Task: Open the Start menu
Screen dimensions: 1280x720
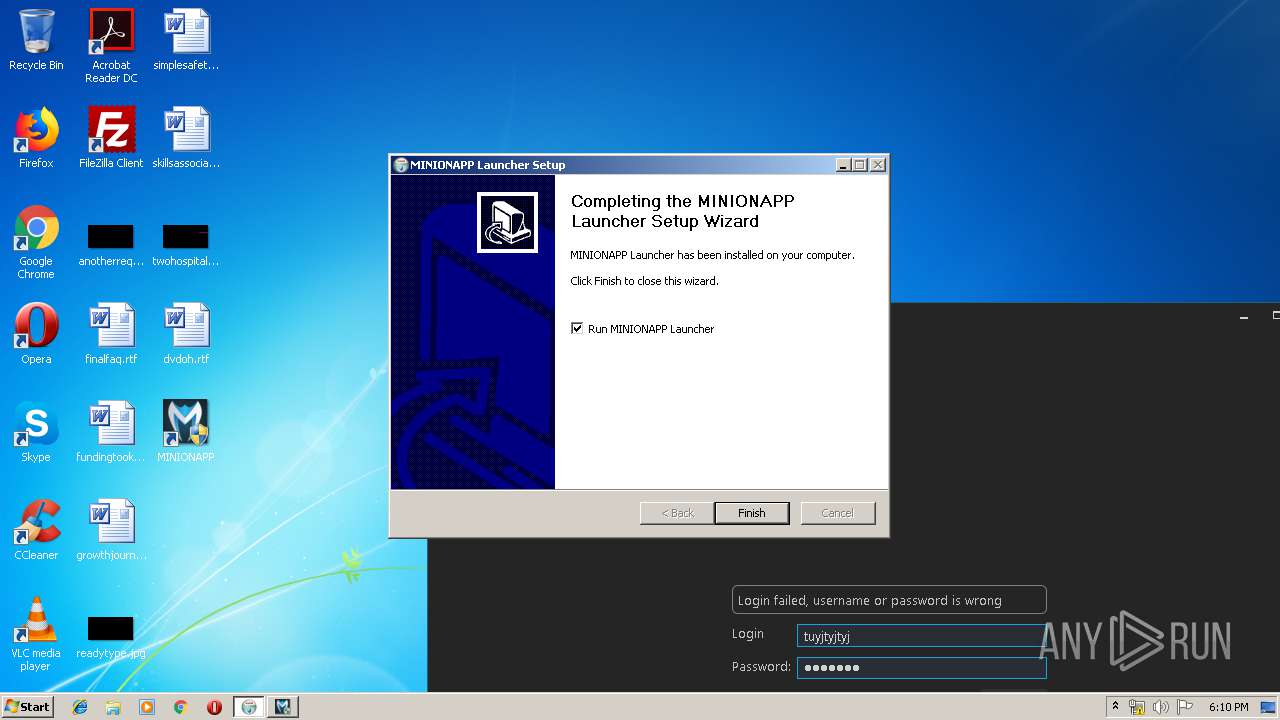Action: point(27,707)
